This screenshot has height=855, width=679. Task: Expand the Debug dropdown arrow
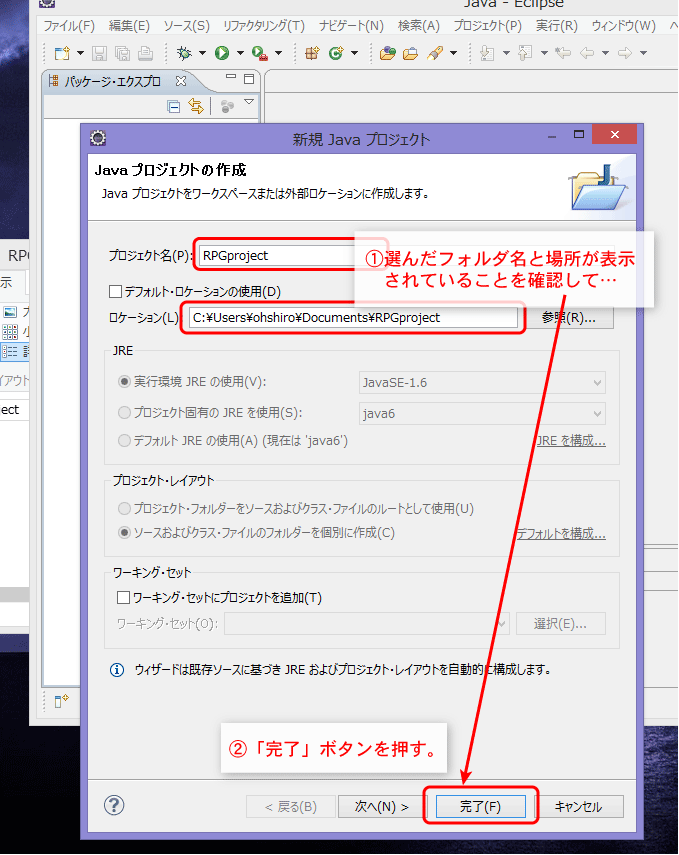click(202, 53)
